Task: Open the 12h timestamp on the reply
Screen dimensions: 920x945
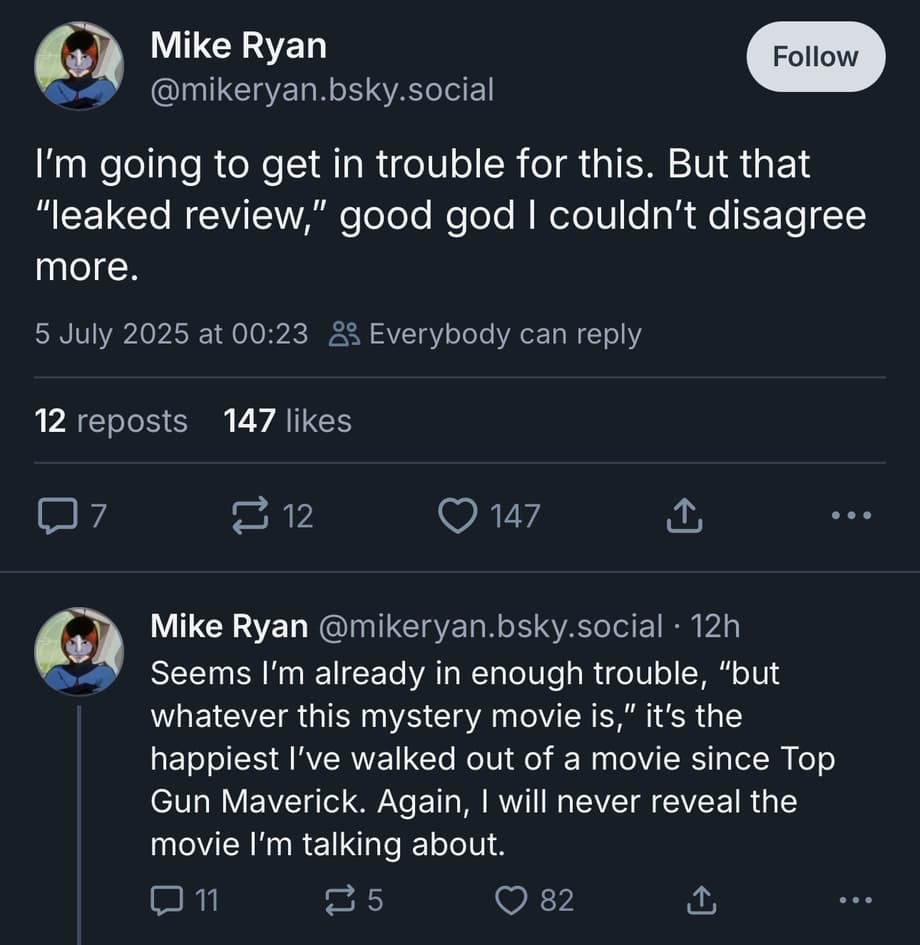Action: point(715,627)
